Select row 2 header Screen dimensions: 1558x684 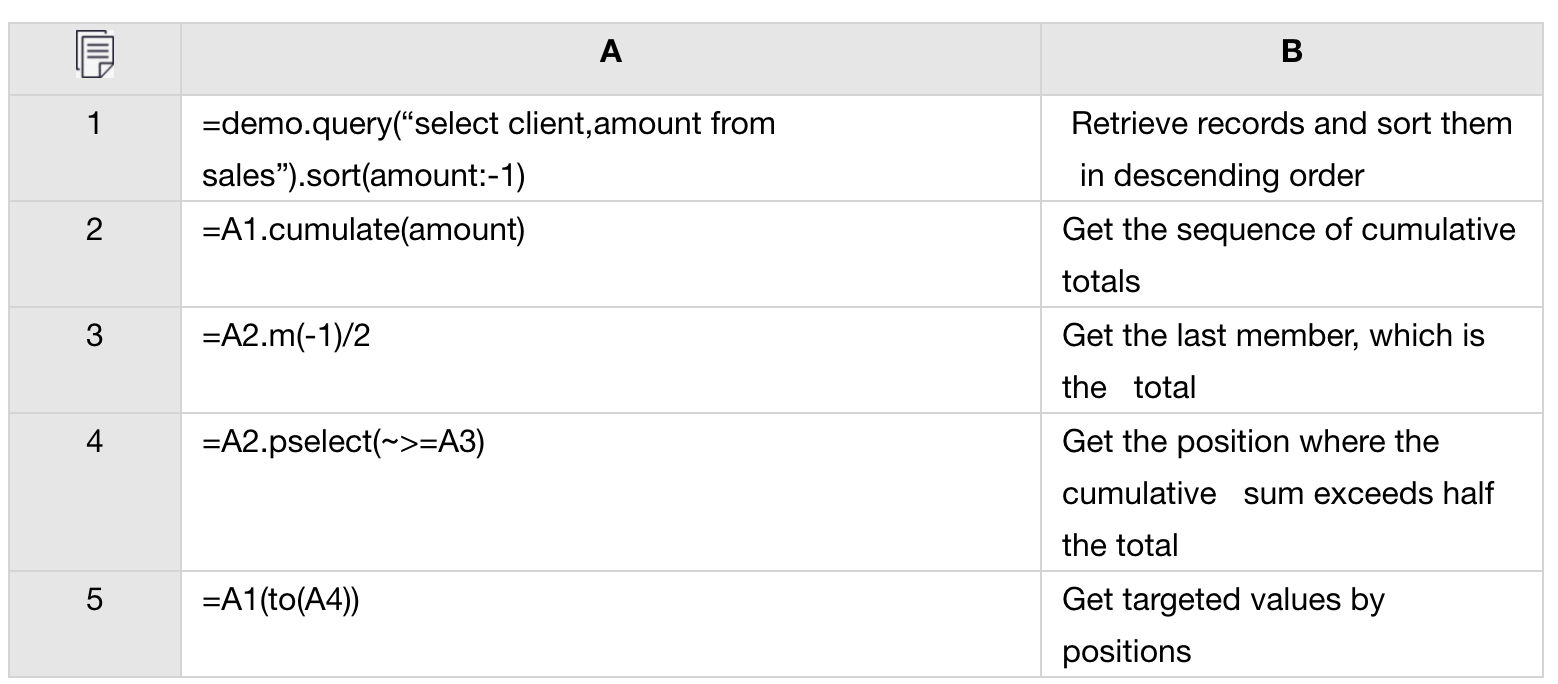pyautogui.click(x=94, y=231)
